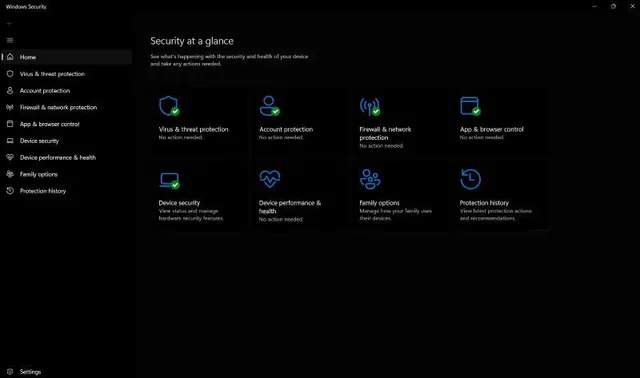Open Virus & threat protection from sidebar

click(x=67, y=74)
